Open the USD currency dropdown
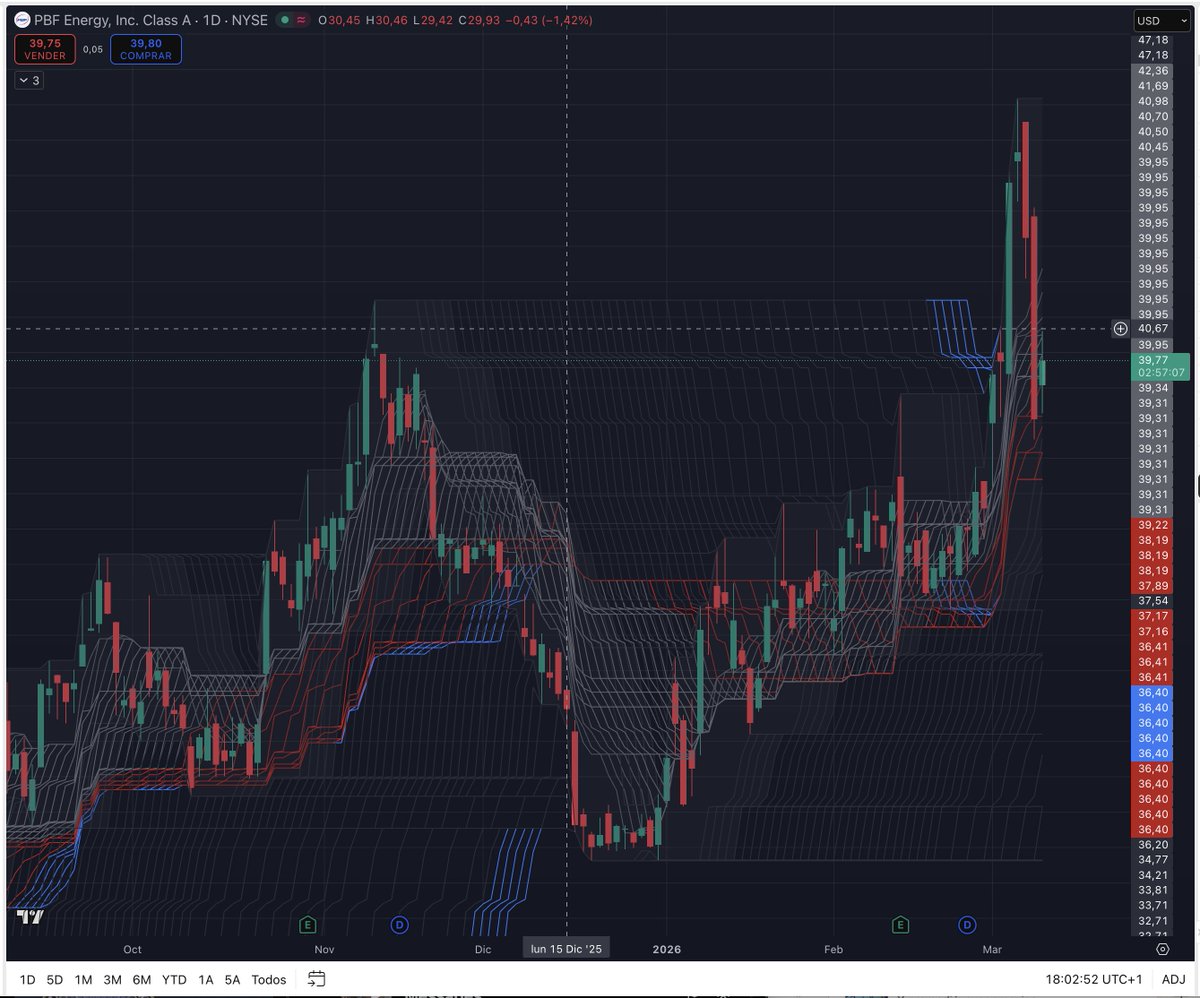This screenshot has height=998, width=1200. coord(1161,20)
